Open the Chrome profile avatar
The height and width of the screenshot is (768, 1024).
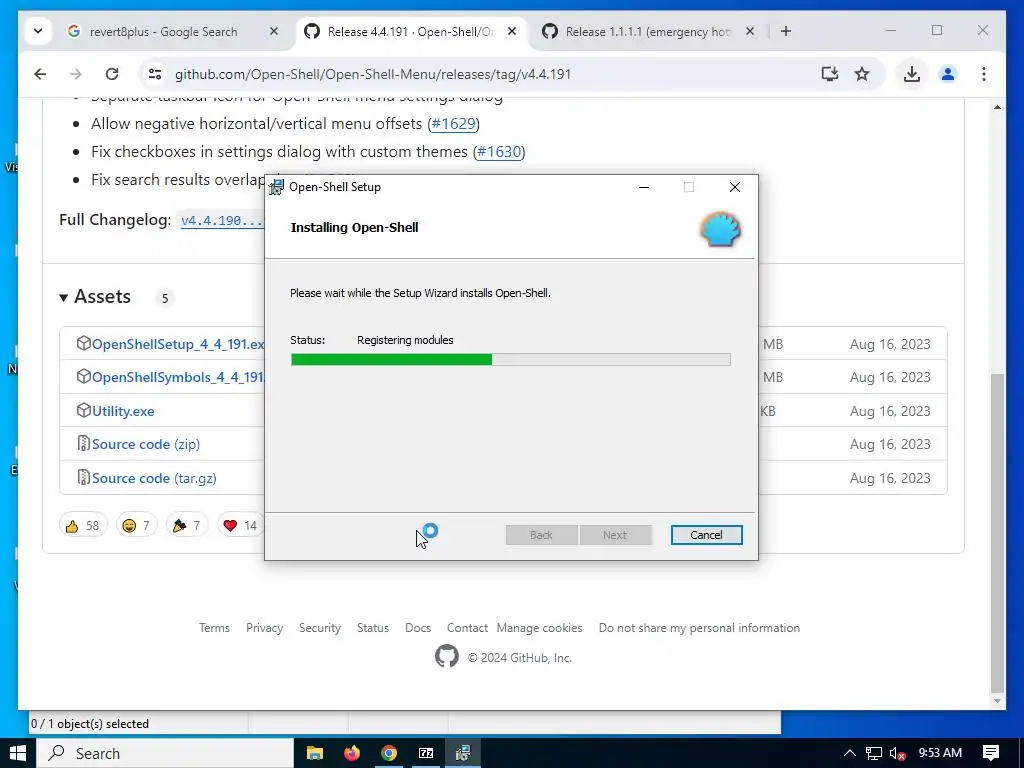pos(948,74)
